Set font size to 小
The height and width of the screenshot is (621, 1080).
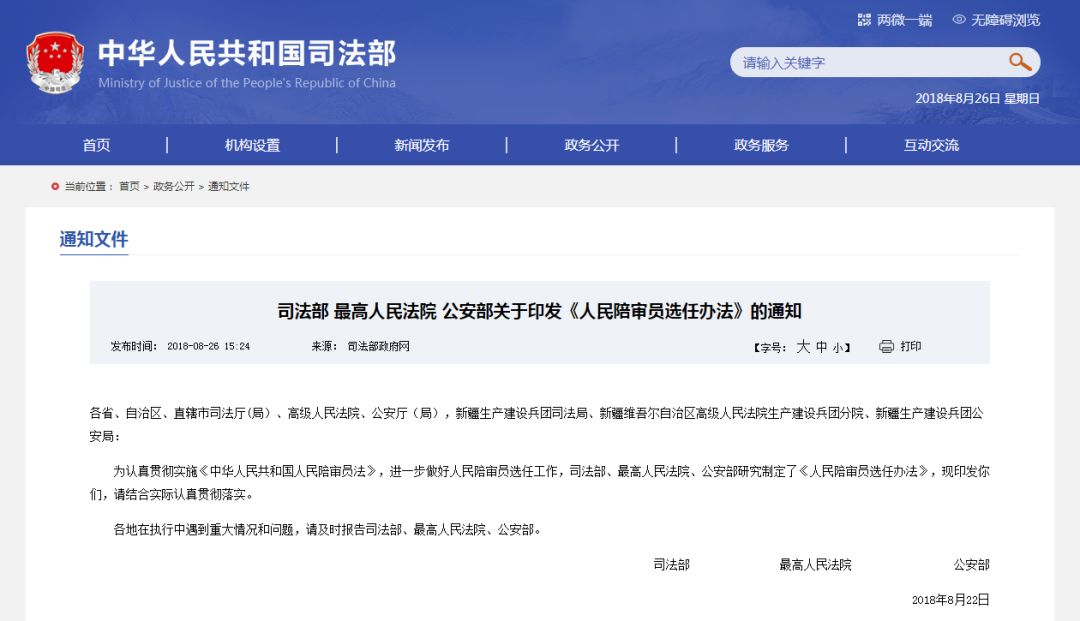point(838,348)
